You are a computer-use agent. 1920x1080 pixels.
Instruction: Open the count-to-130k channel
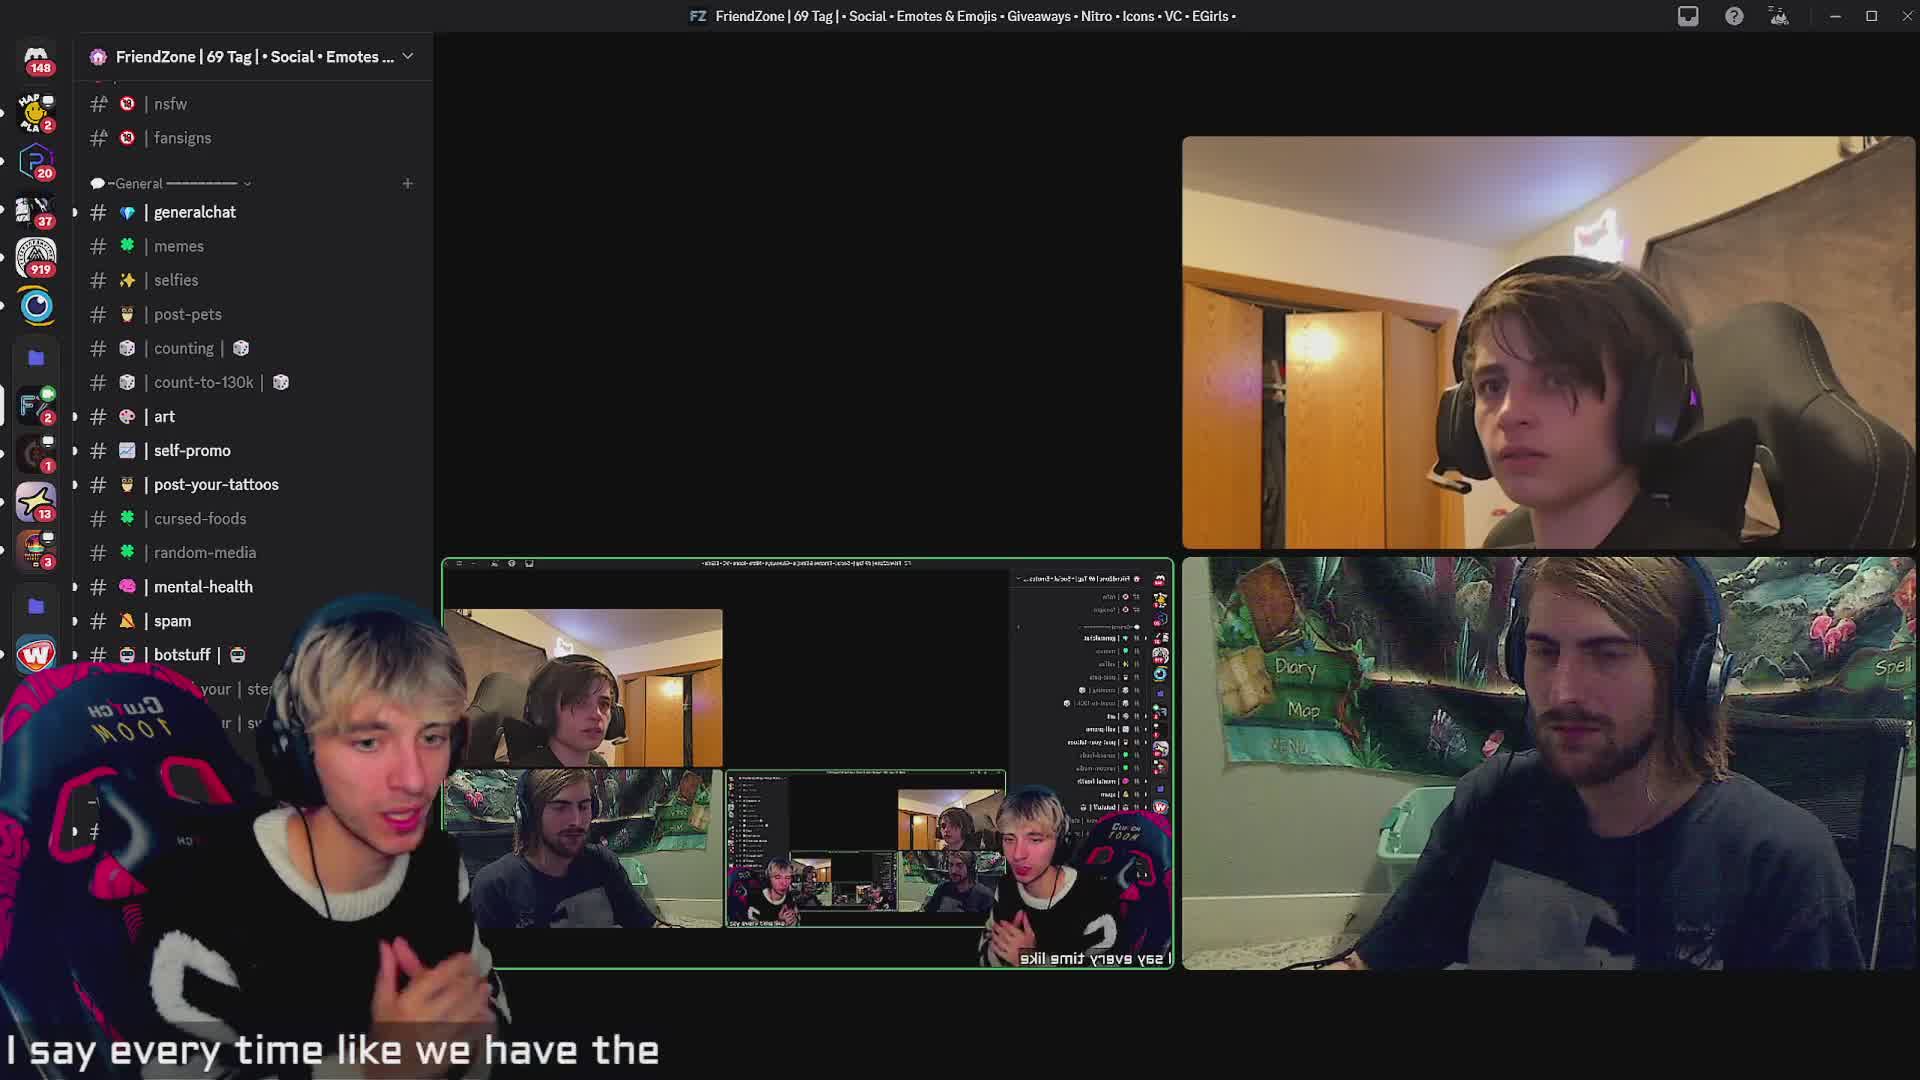204,382
